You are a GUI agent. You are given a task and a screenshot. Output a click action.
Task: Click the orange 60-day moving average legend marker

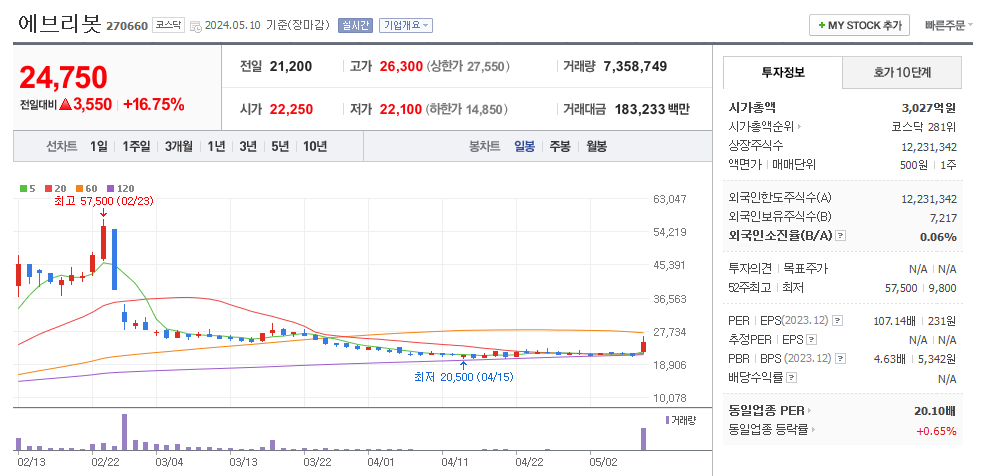80,188
